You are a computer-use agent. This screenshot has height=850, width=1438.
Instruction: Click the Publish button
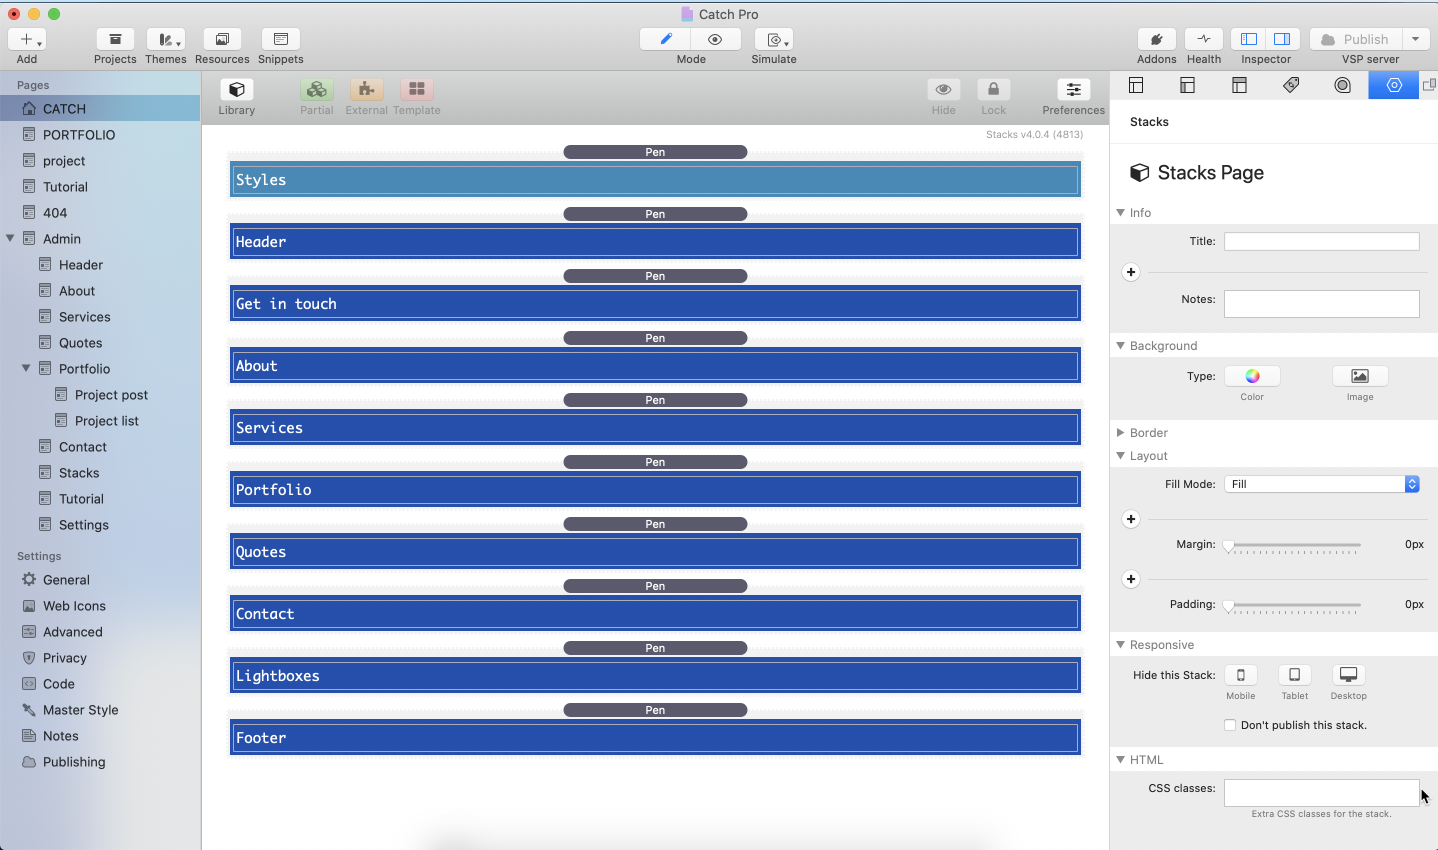click(x=1355, y=40)
